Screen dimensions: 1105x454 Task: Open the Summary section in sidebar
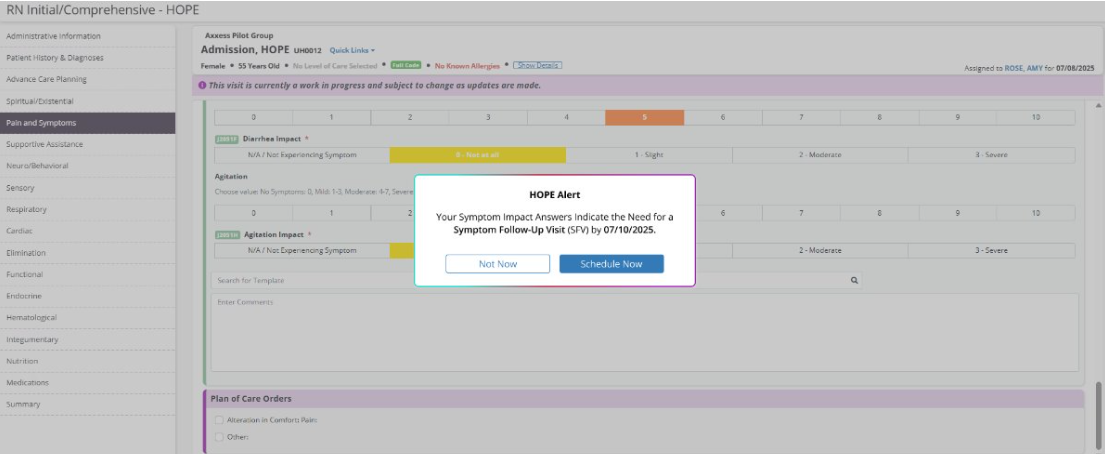tap(24, 404)
